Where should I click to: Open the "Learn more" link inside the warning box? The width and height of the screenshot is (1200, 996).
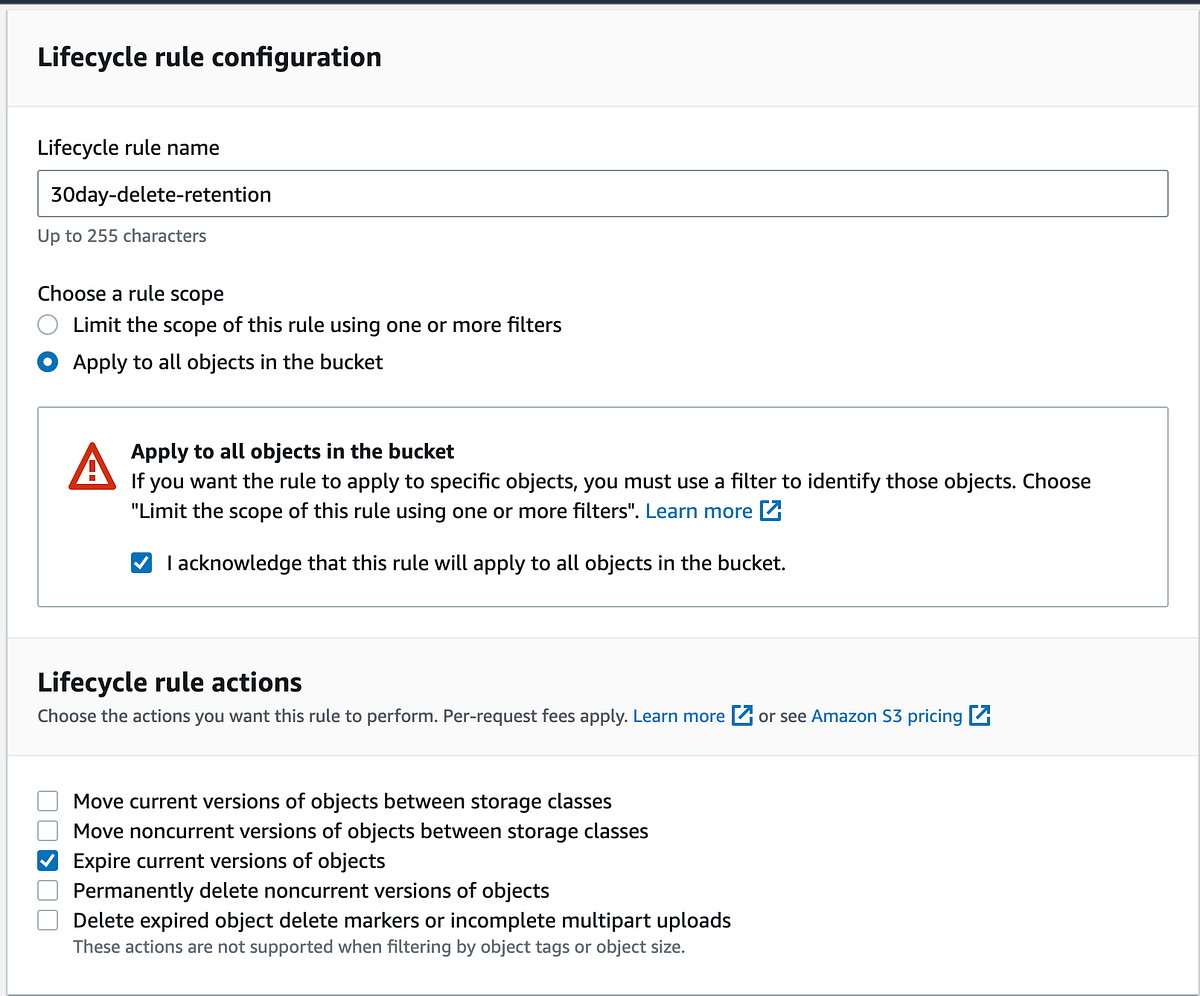(x=699, y=510)
